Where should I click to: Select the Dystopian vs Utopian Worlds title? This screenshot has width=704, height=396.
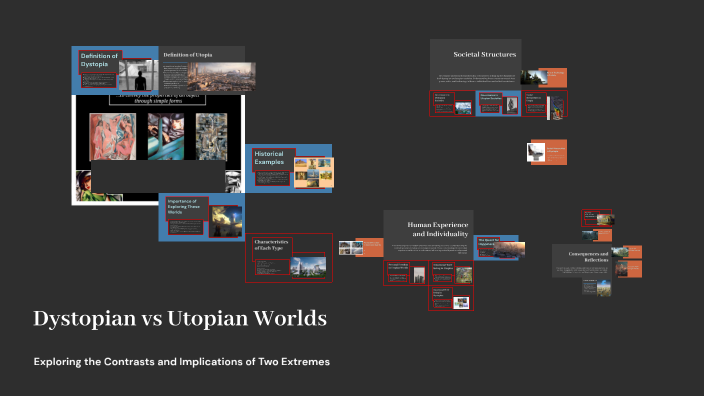click(x=180, y=319)
